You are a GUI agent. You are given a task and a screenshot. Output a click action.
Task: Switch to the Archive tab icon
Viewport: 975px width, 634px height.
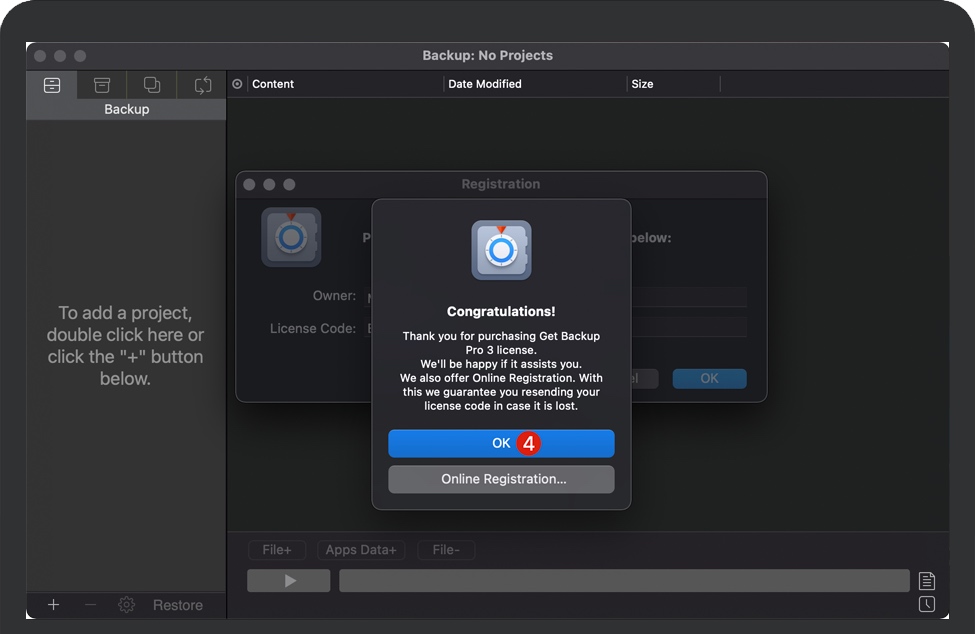click(102, 85)
